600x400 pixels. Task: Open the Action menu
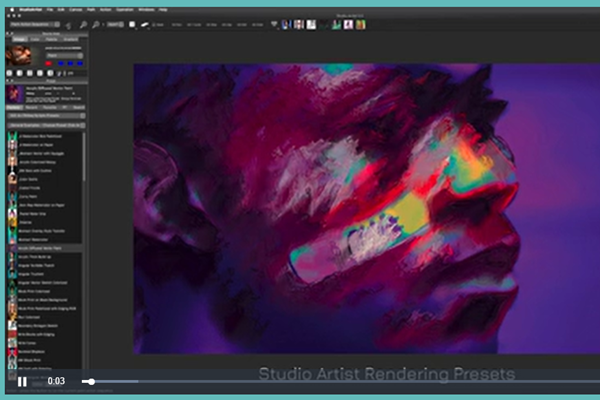(105, 10)
